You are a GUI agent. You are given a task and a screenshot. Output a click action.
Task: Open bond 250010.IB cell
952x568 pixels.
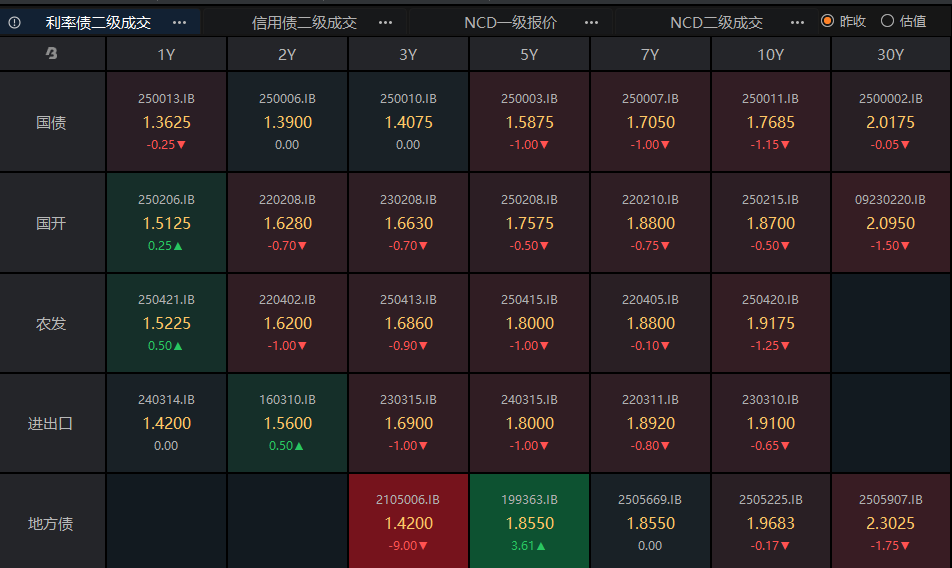click(408, 121)
